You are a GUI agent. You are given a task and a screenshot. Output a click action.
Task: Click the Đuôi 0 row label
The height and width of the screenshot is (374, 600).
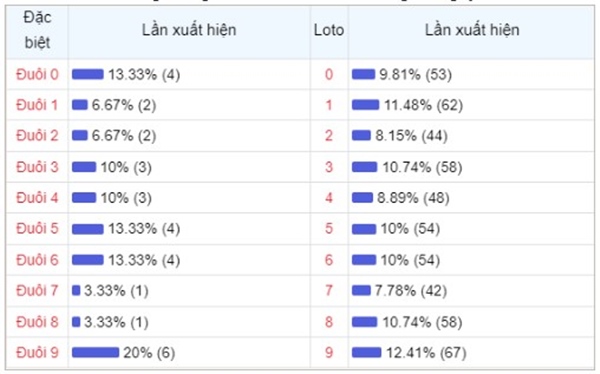pos(37,74)
